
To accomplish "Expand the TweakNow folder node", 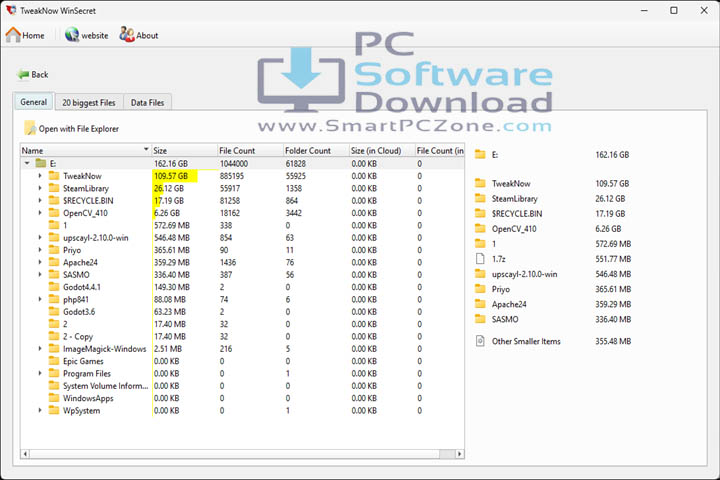I will point(39,176).
